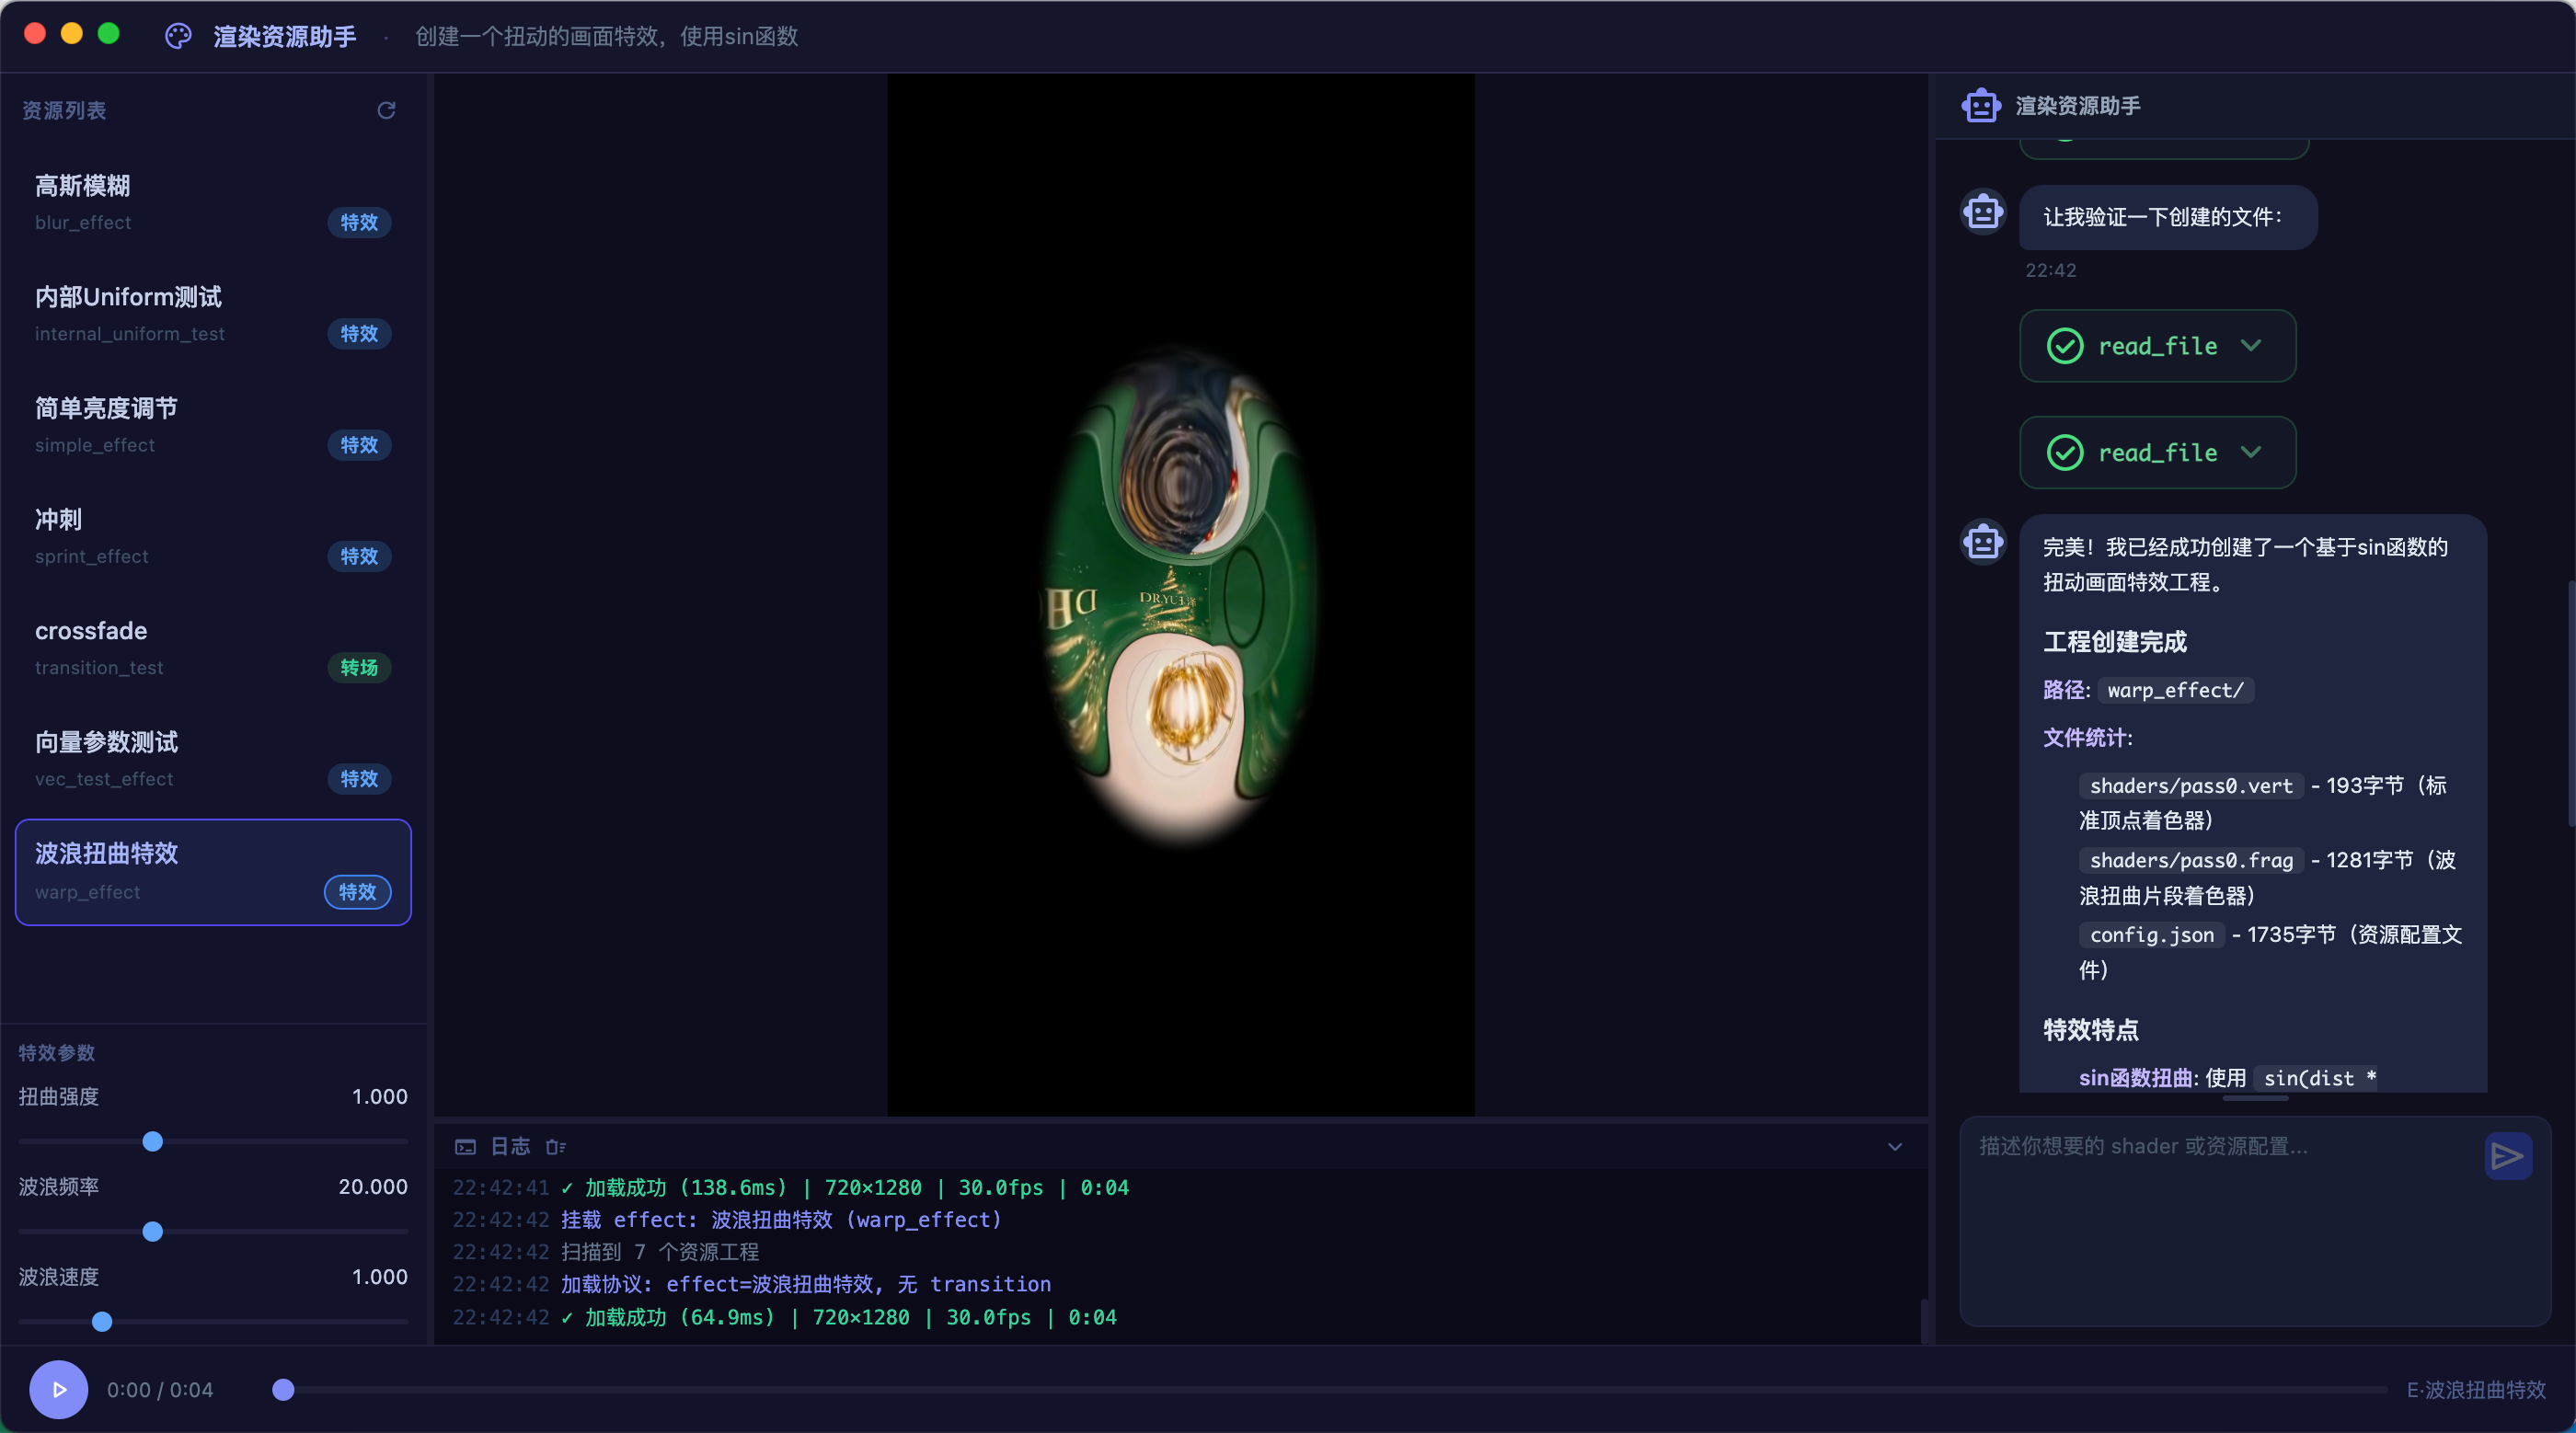Click the robot icon in the assistant panel header
The image size is (2576, 1433).
coord(1981,105)
